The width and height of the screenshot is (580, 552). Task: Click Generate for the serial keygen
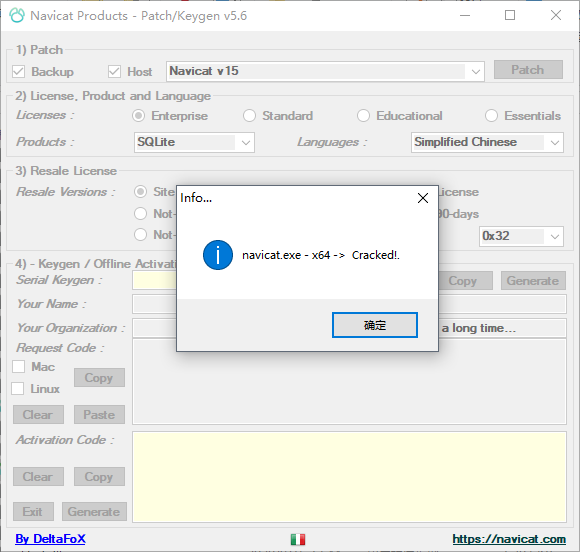pos(533,280)
